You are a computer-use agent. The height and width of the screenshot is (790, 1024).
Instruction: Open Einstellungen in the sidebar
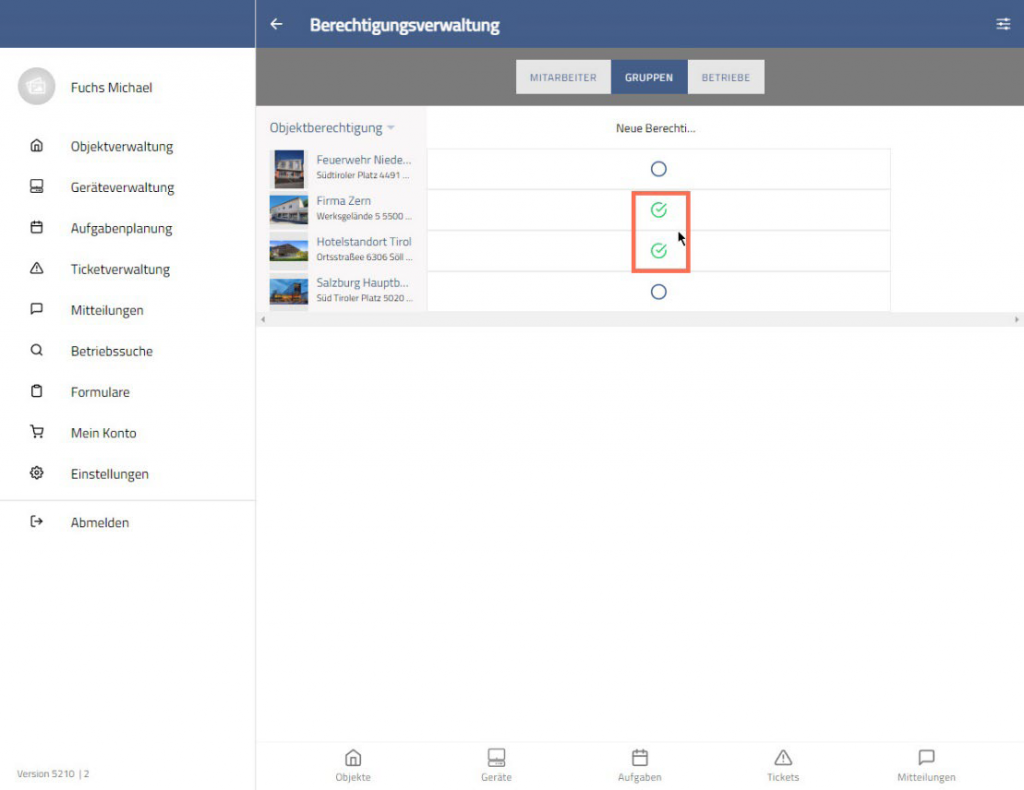point(109,474)
